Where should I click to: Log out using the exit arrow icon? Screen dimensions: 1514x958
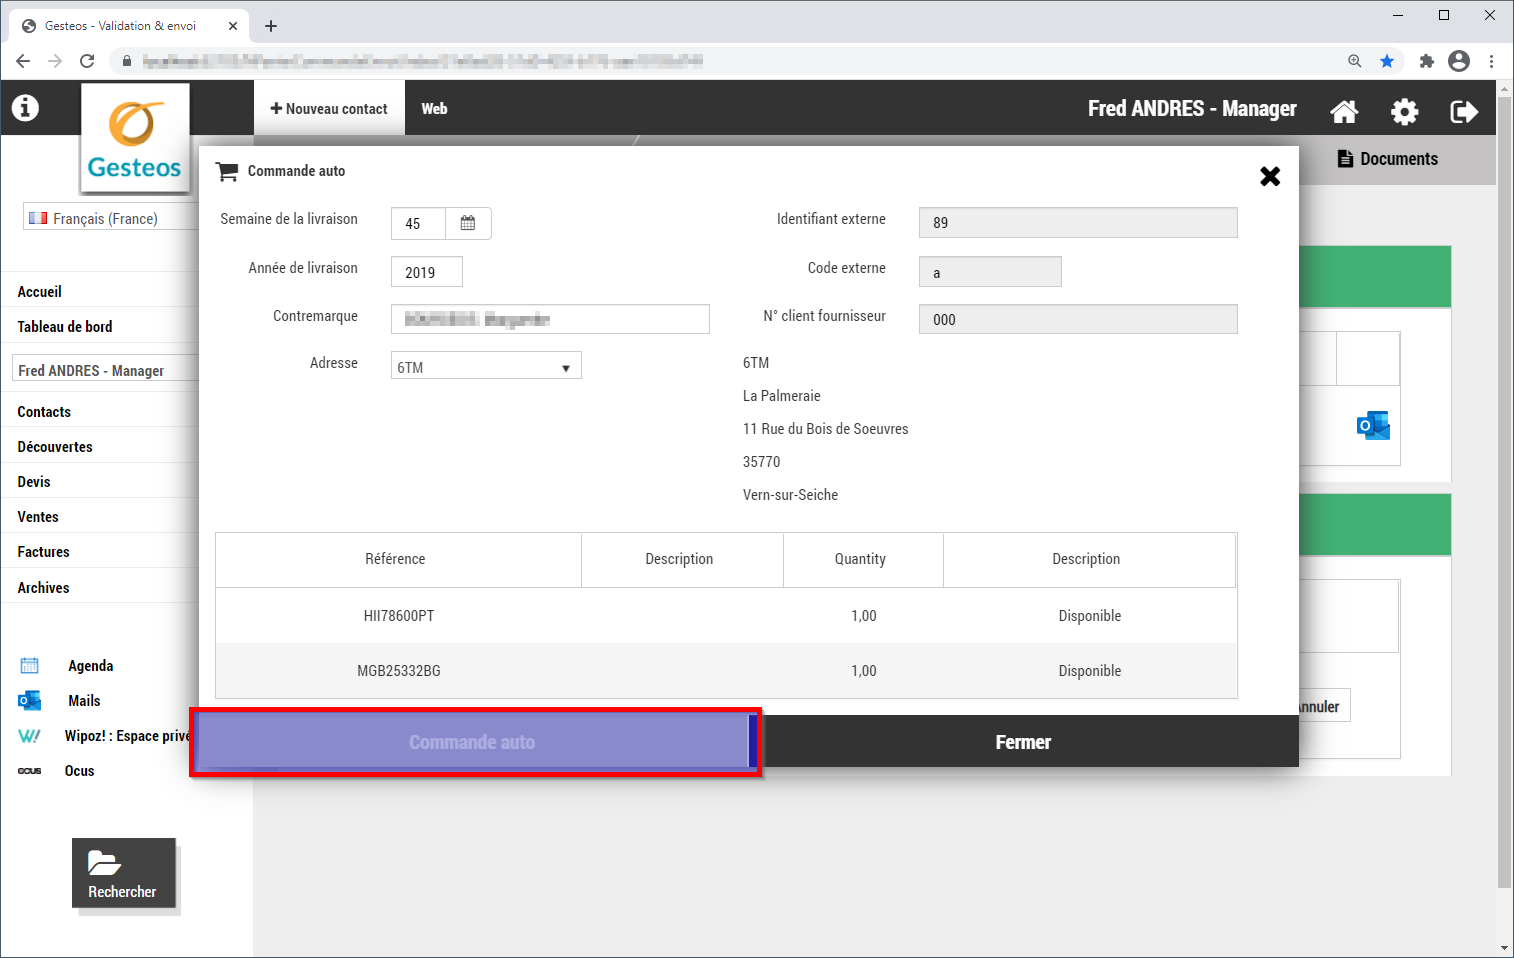pyautogui.click(x=1464, y=111)
